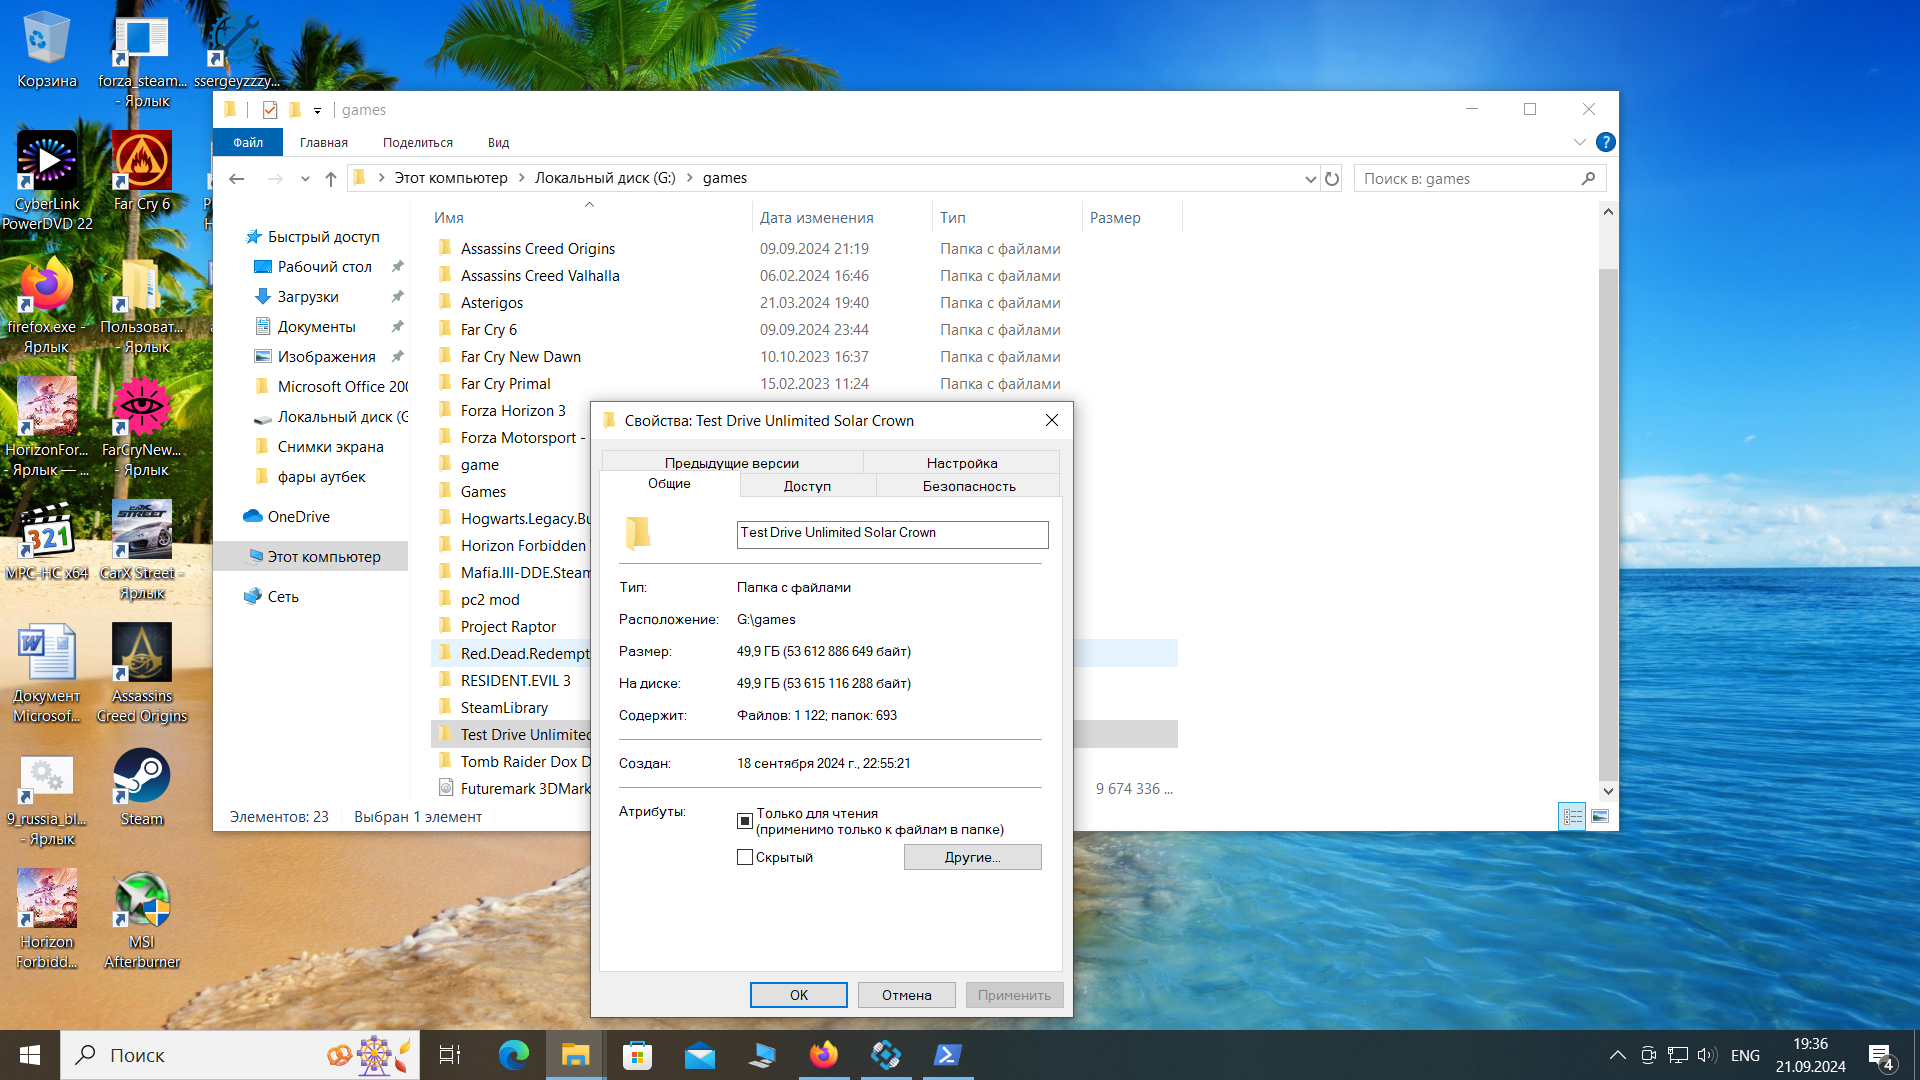Toggle the quick access toolbar properties checkmark
This screenshot has width=1920, height=1080.
(269, 110)
